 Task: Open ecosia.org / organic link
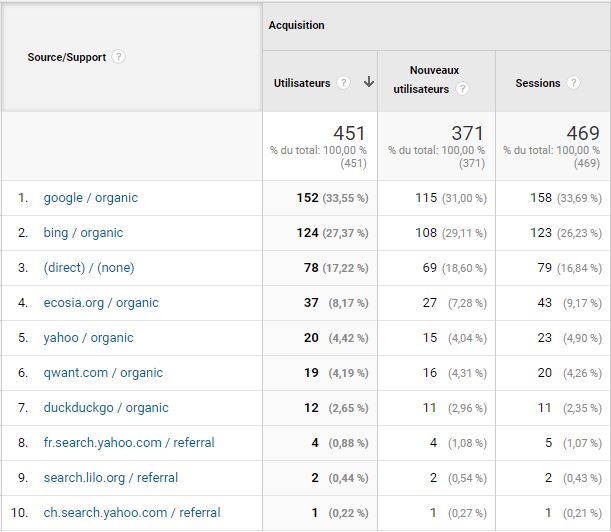[101, 303]
